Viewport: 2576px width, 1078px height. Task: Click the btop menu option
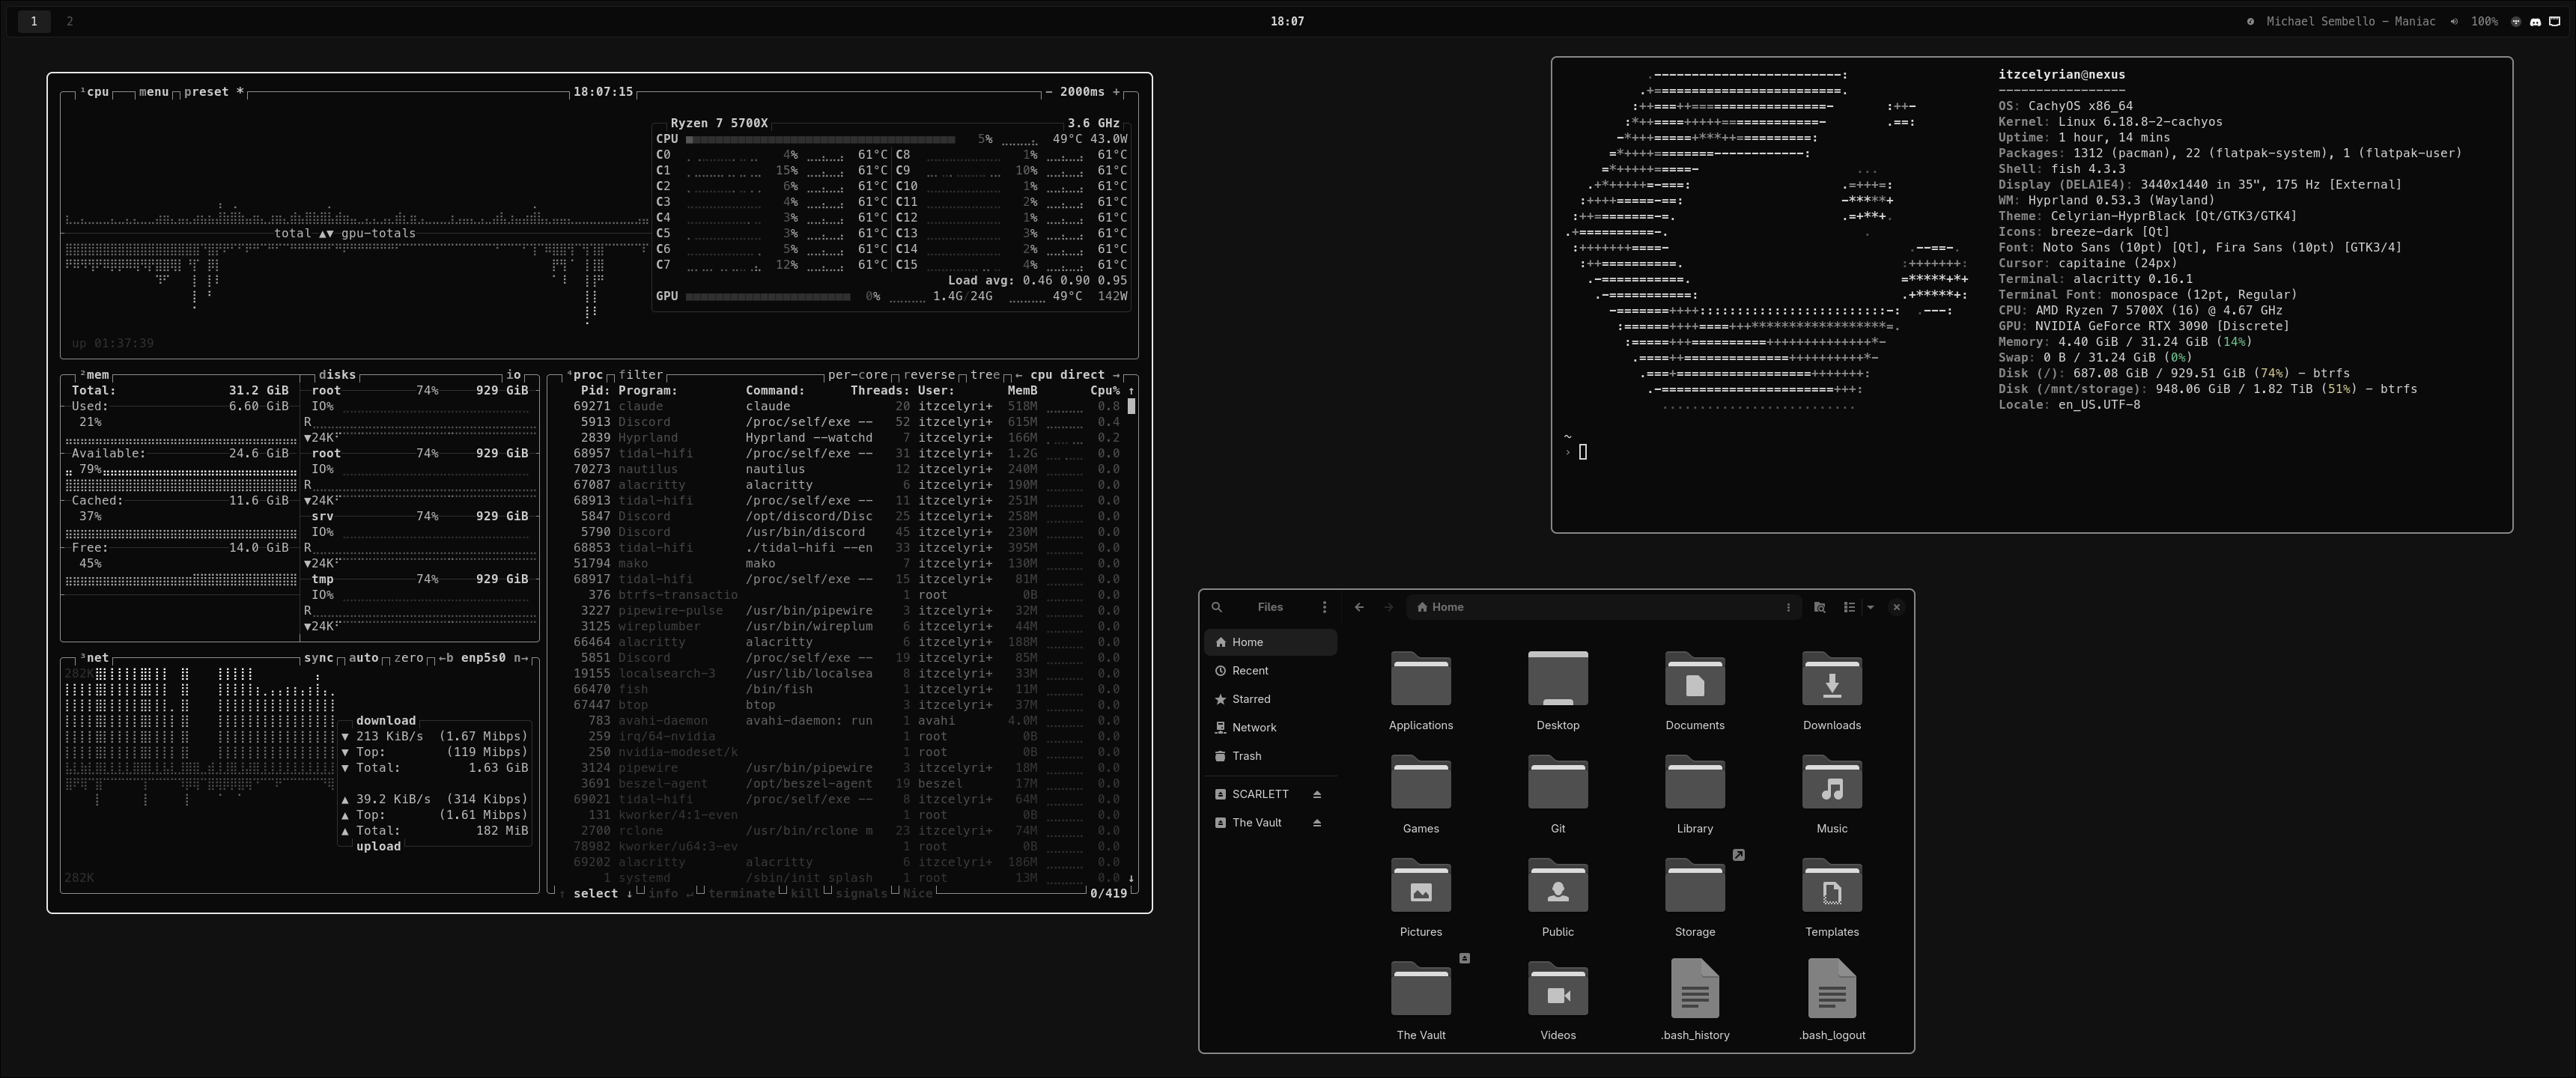click(153, 92)
